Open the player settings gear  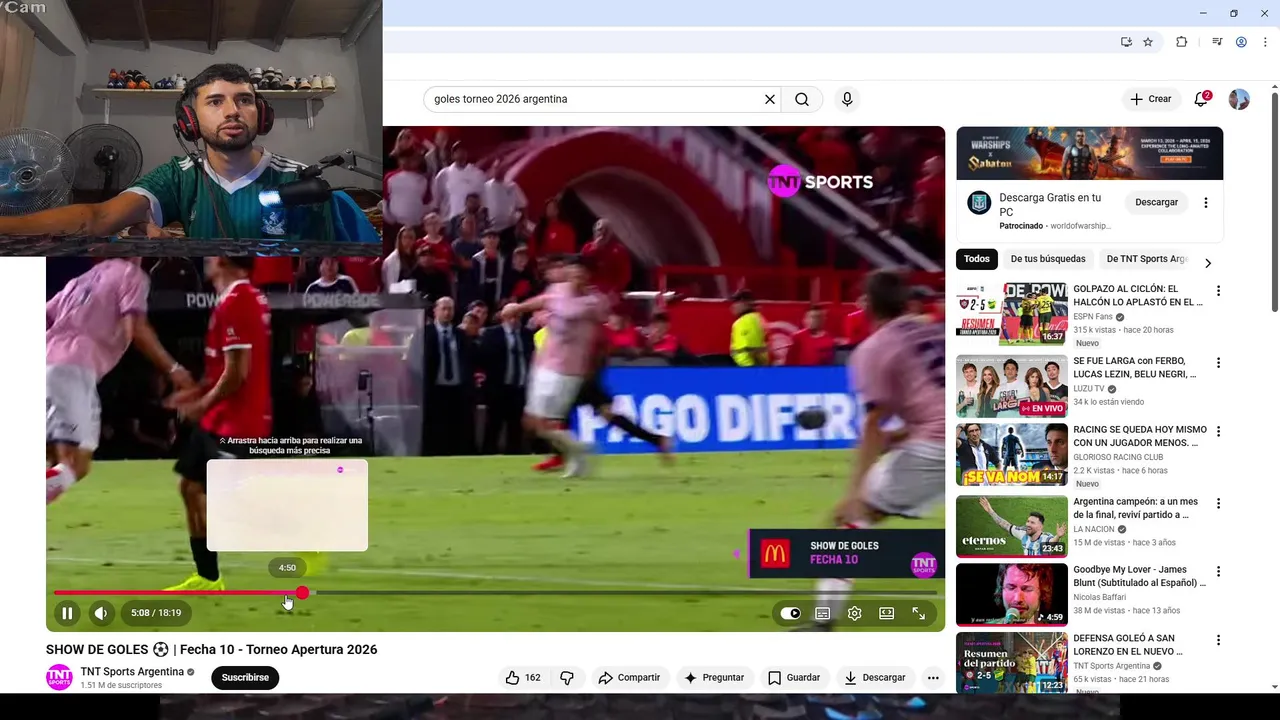(x=854, y=613)
